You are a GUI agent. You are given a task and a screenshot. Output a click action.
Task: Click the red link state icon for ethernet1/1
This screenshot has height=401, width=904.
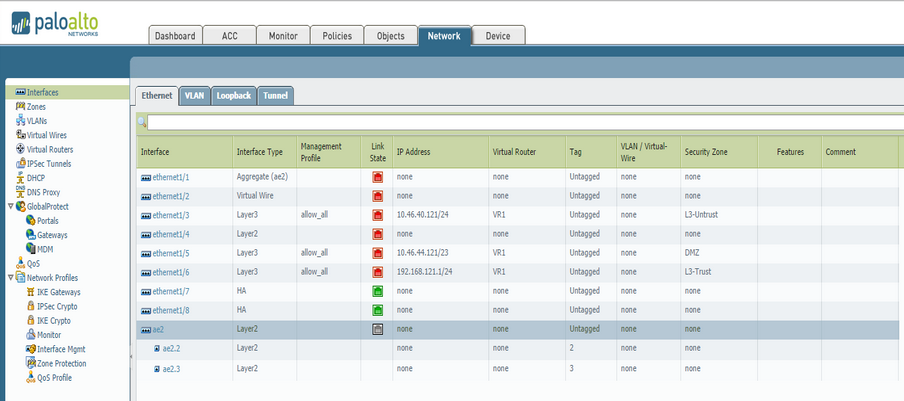click(x=378, y=177)
